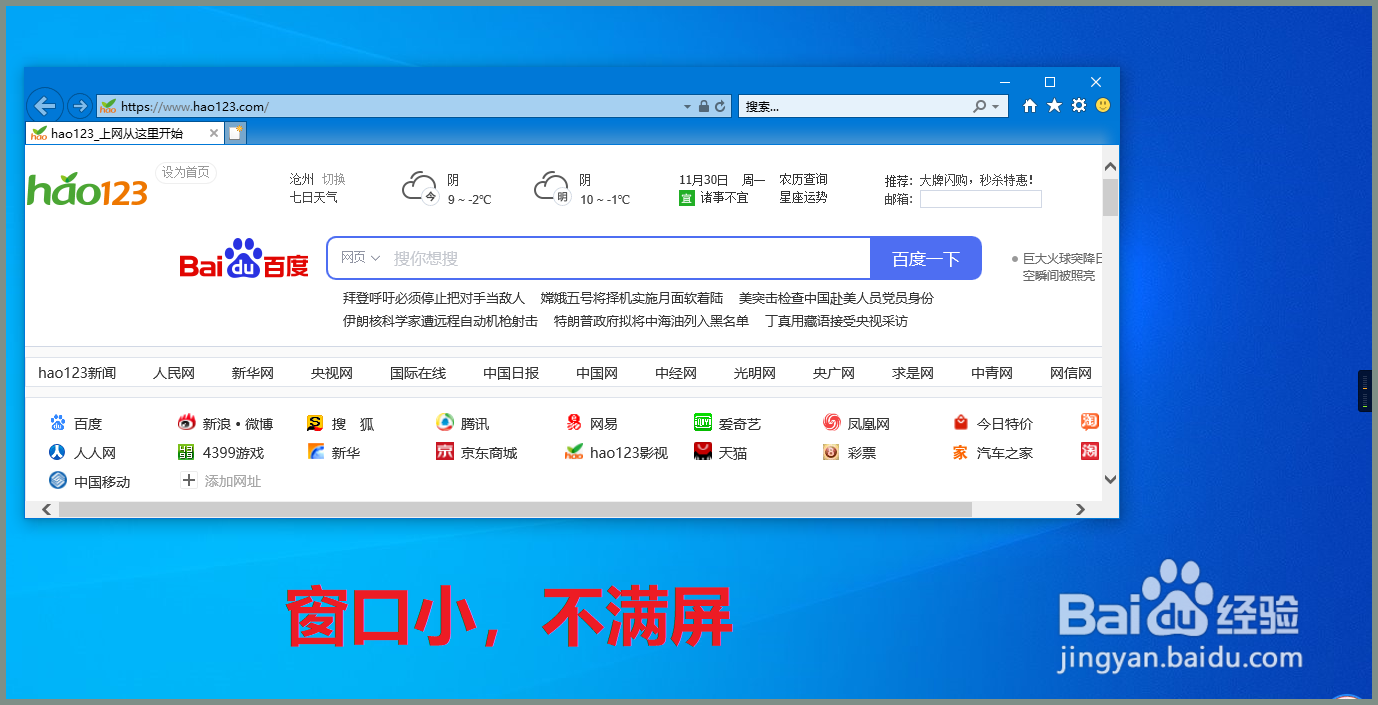Go forward with the browser forward arrow

coord(80,106)
